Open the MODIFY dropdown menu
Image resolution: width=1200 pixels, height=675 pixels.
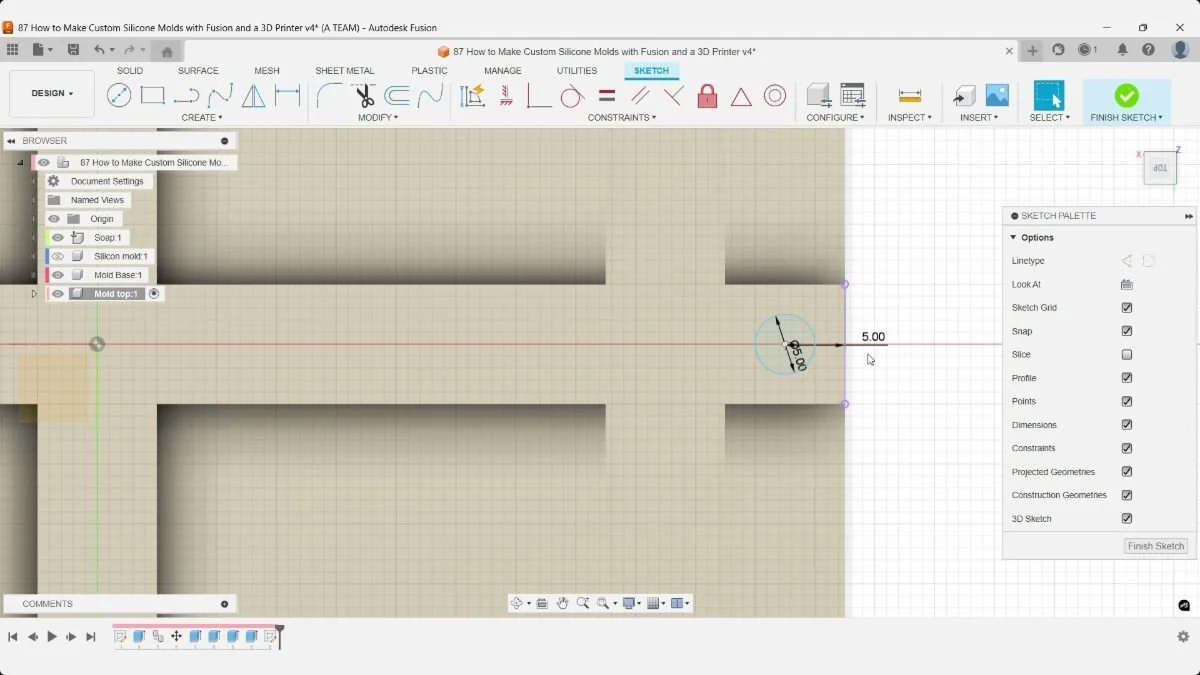point(378,118)
